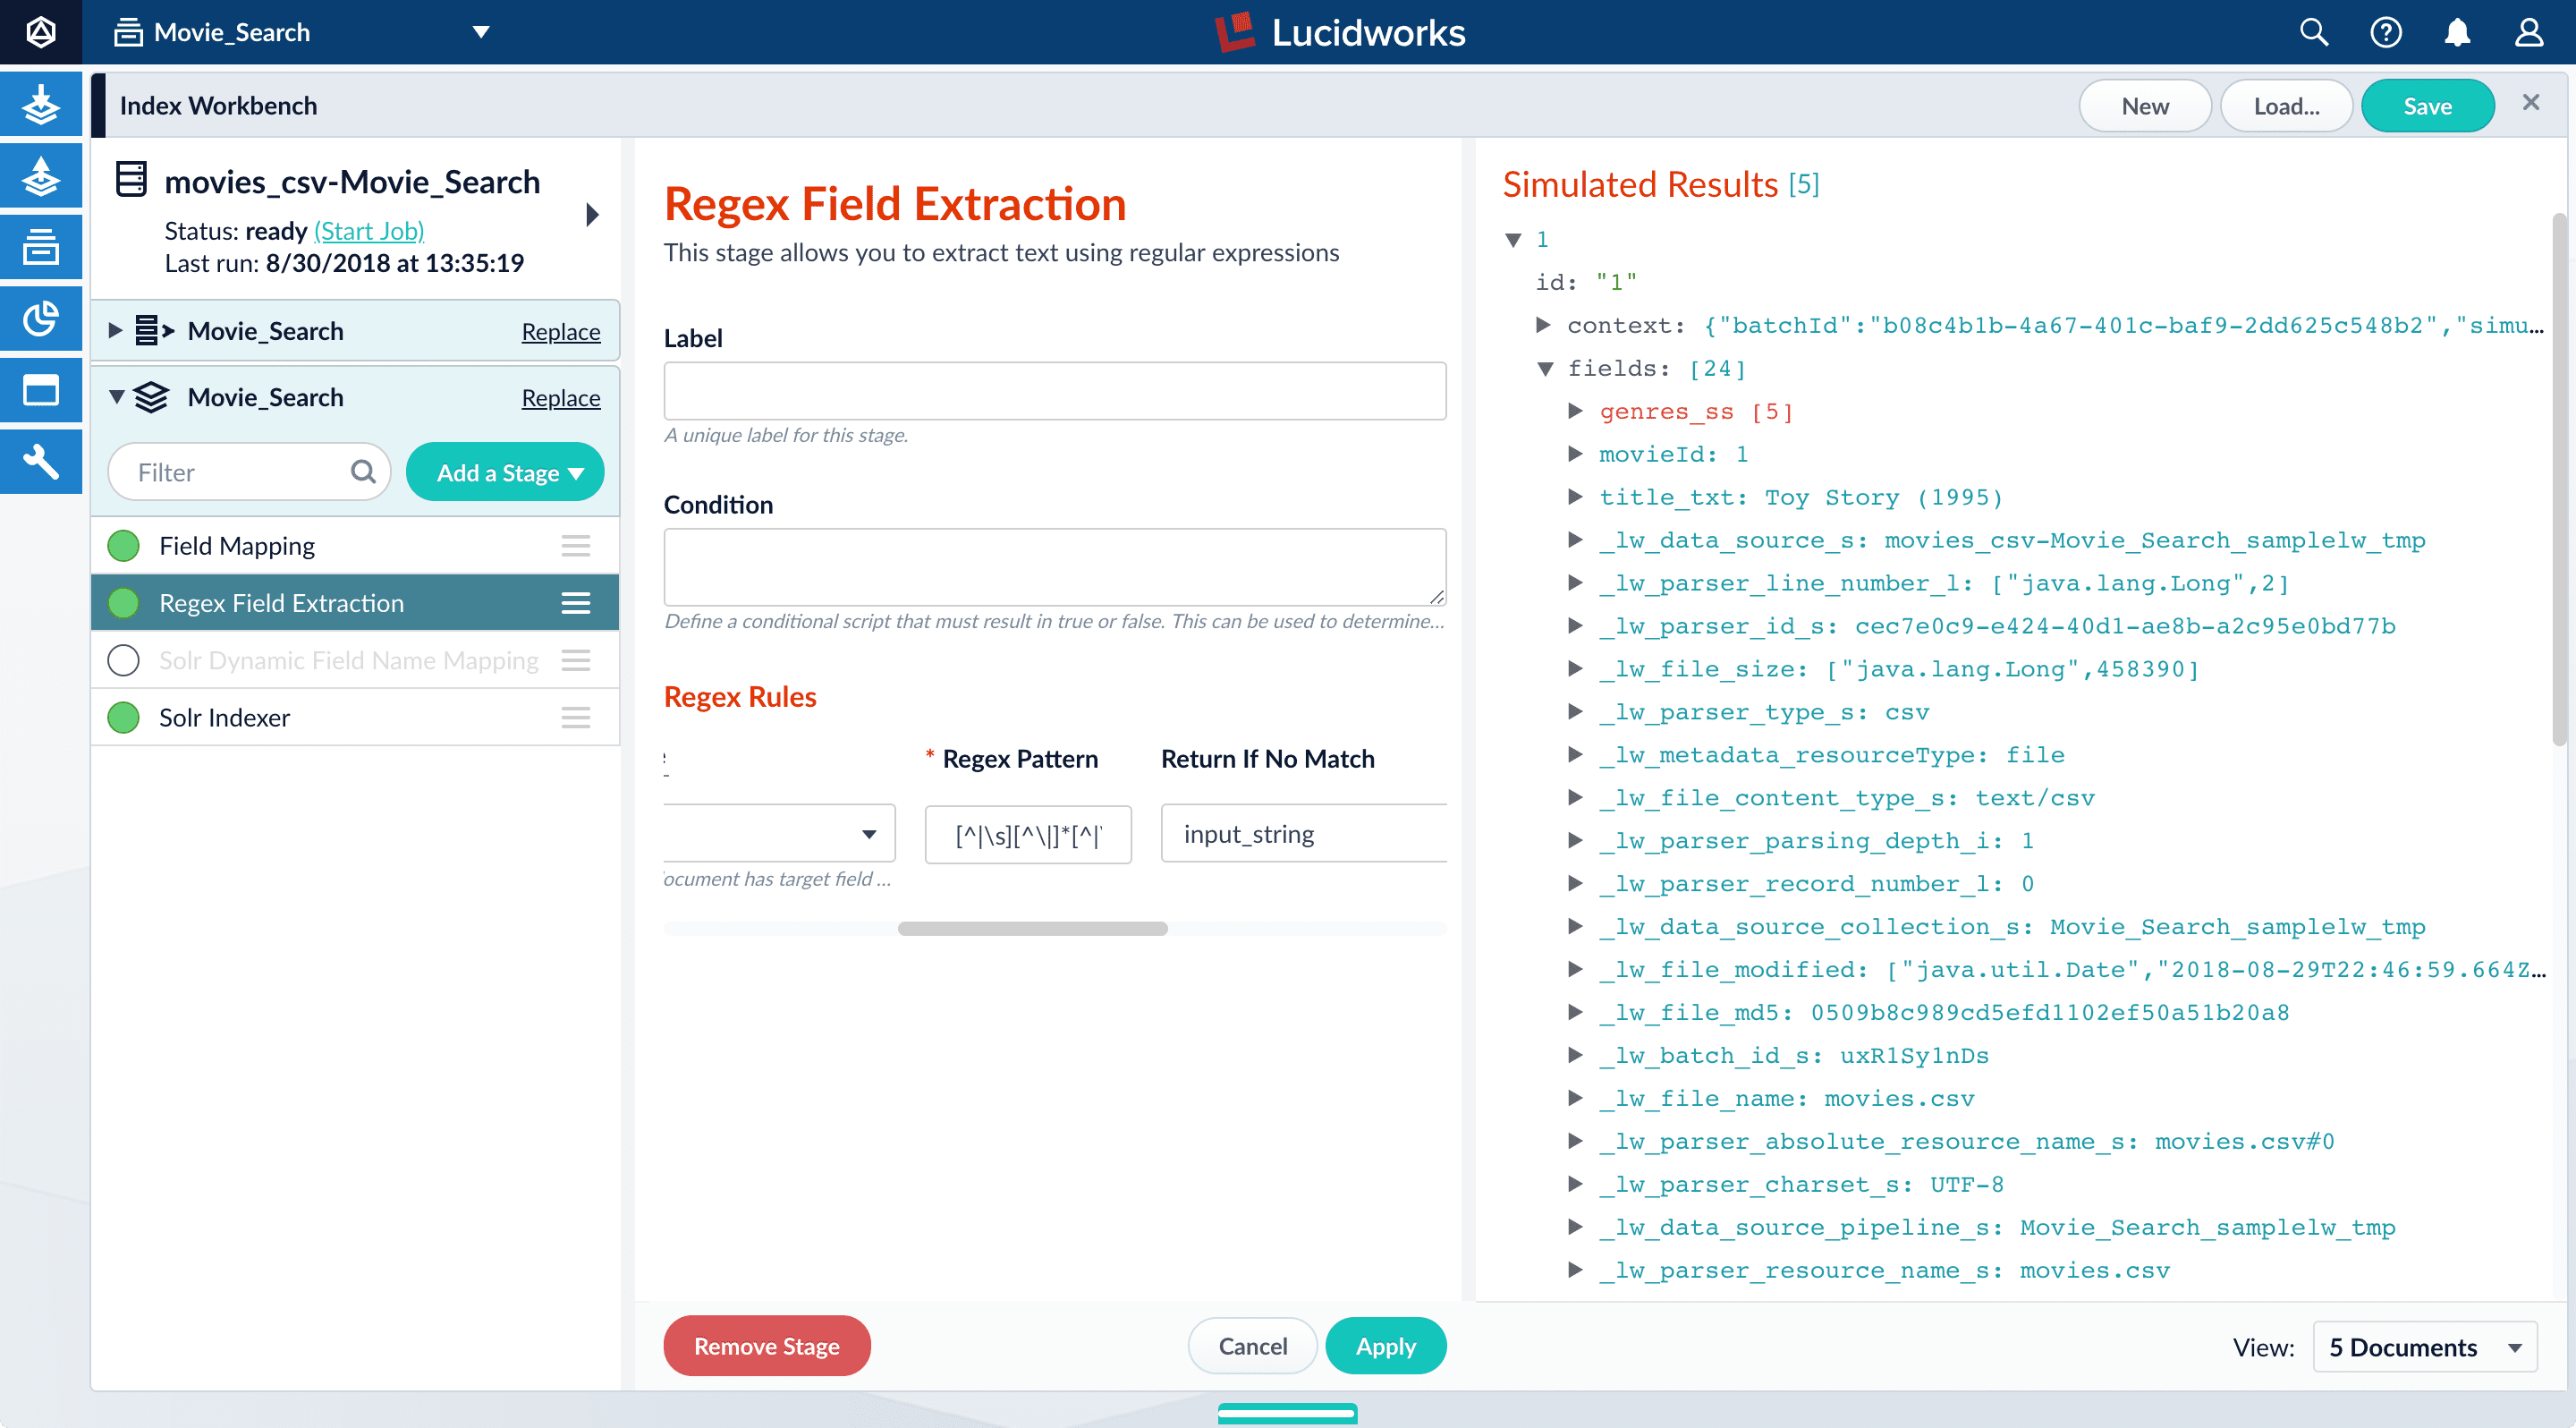The image size is (2576, 1428).
Task: Grab the Field Mapping drag handle
Action: 575,545
